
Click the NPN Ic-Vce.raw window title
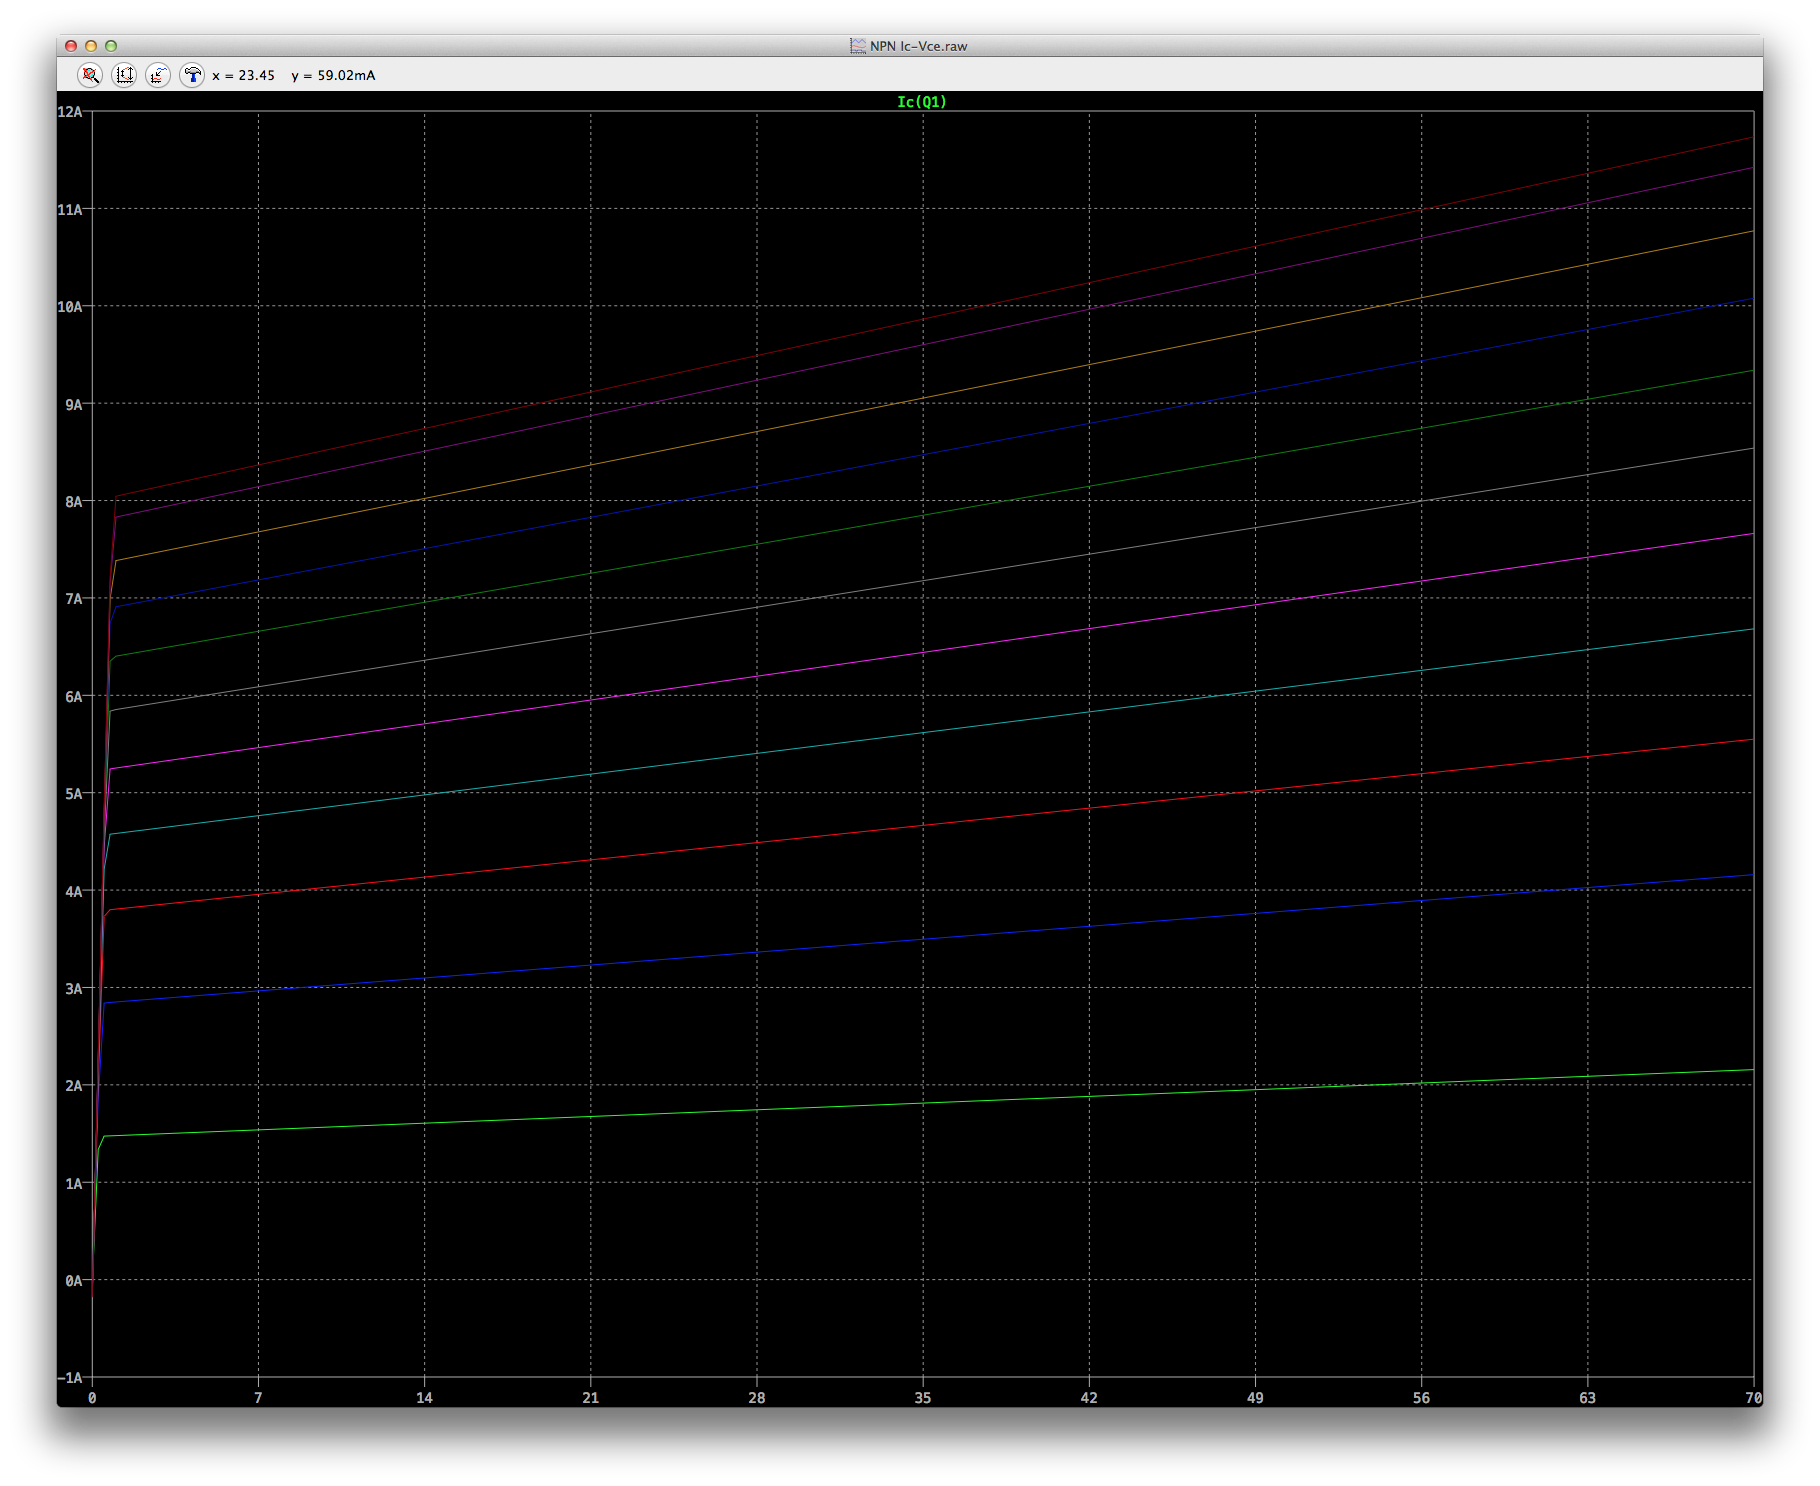click(918, 46)
